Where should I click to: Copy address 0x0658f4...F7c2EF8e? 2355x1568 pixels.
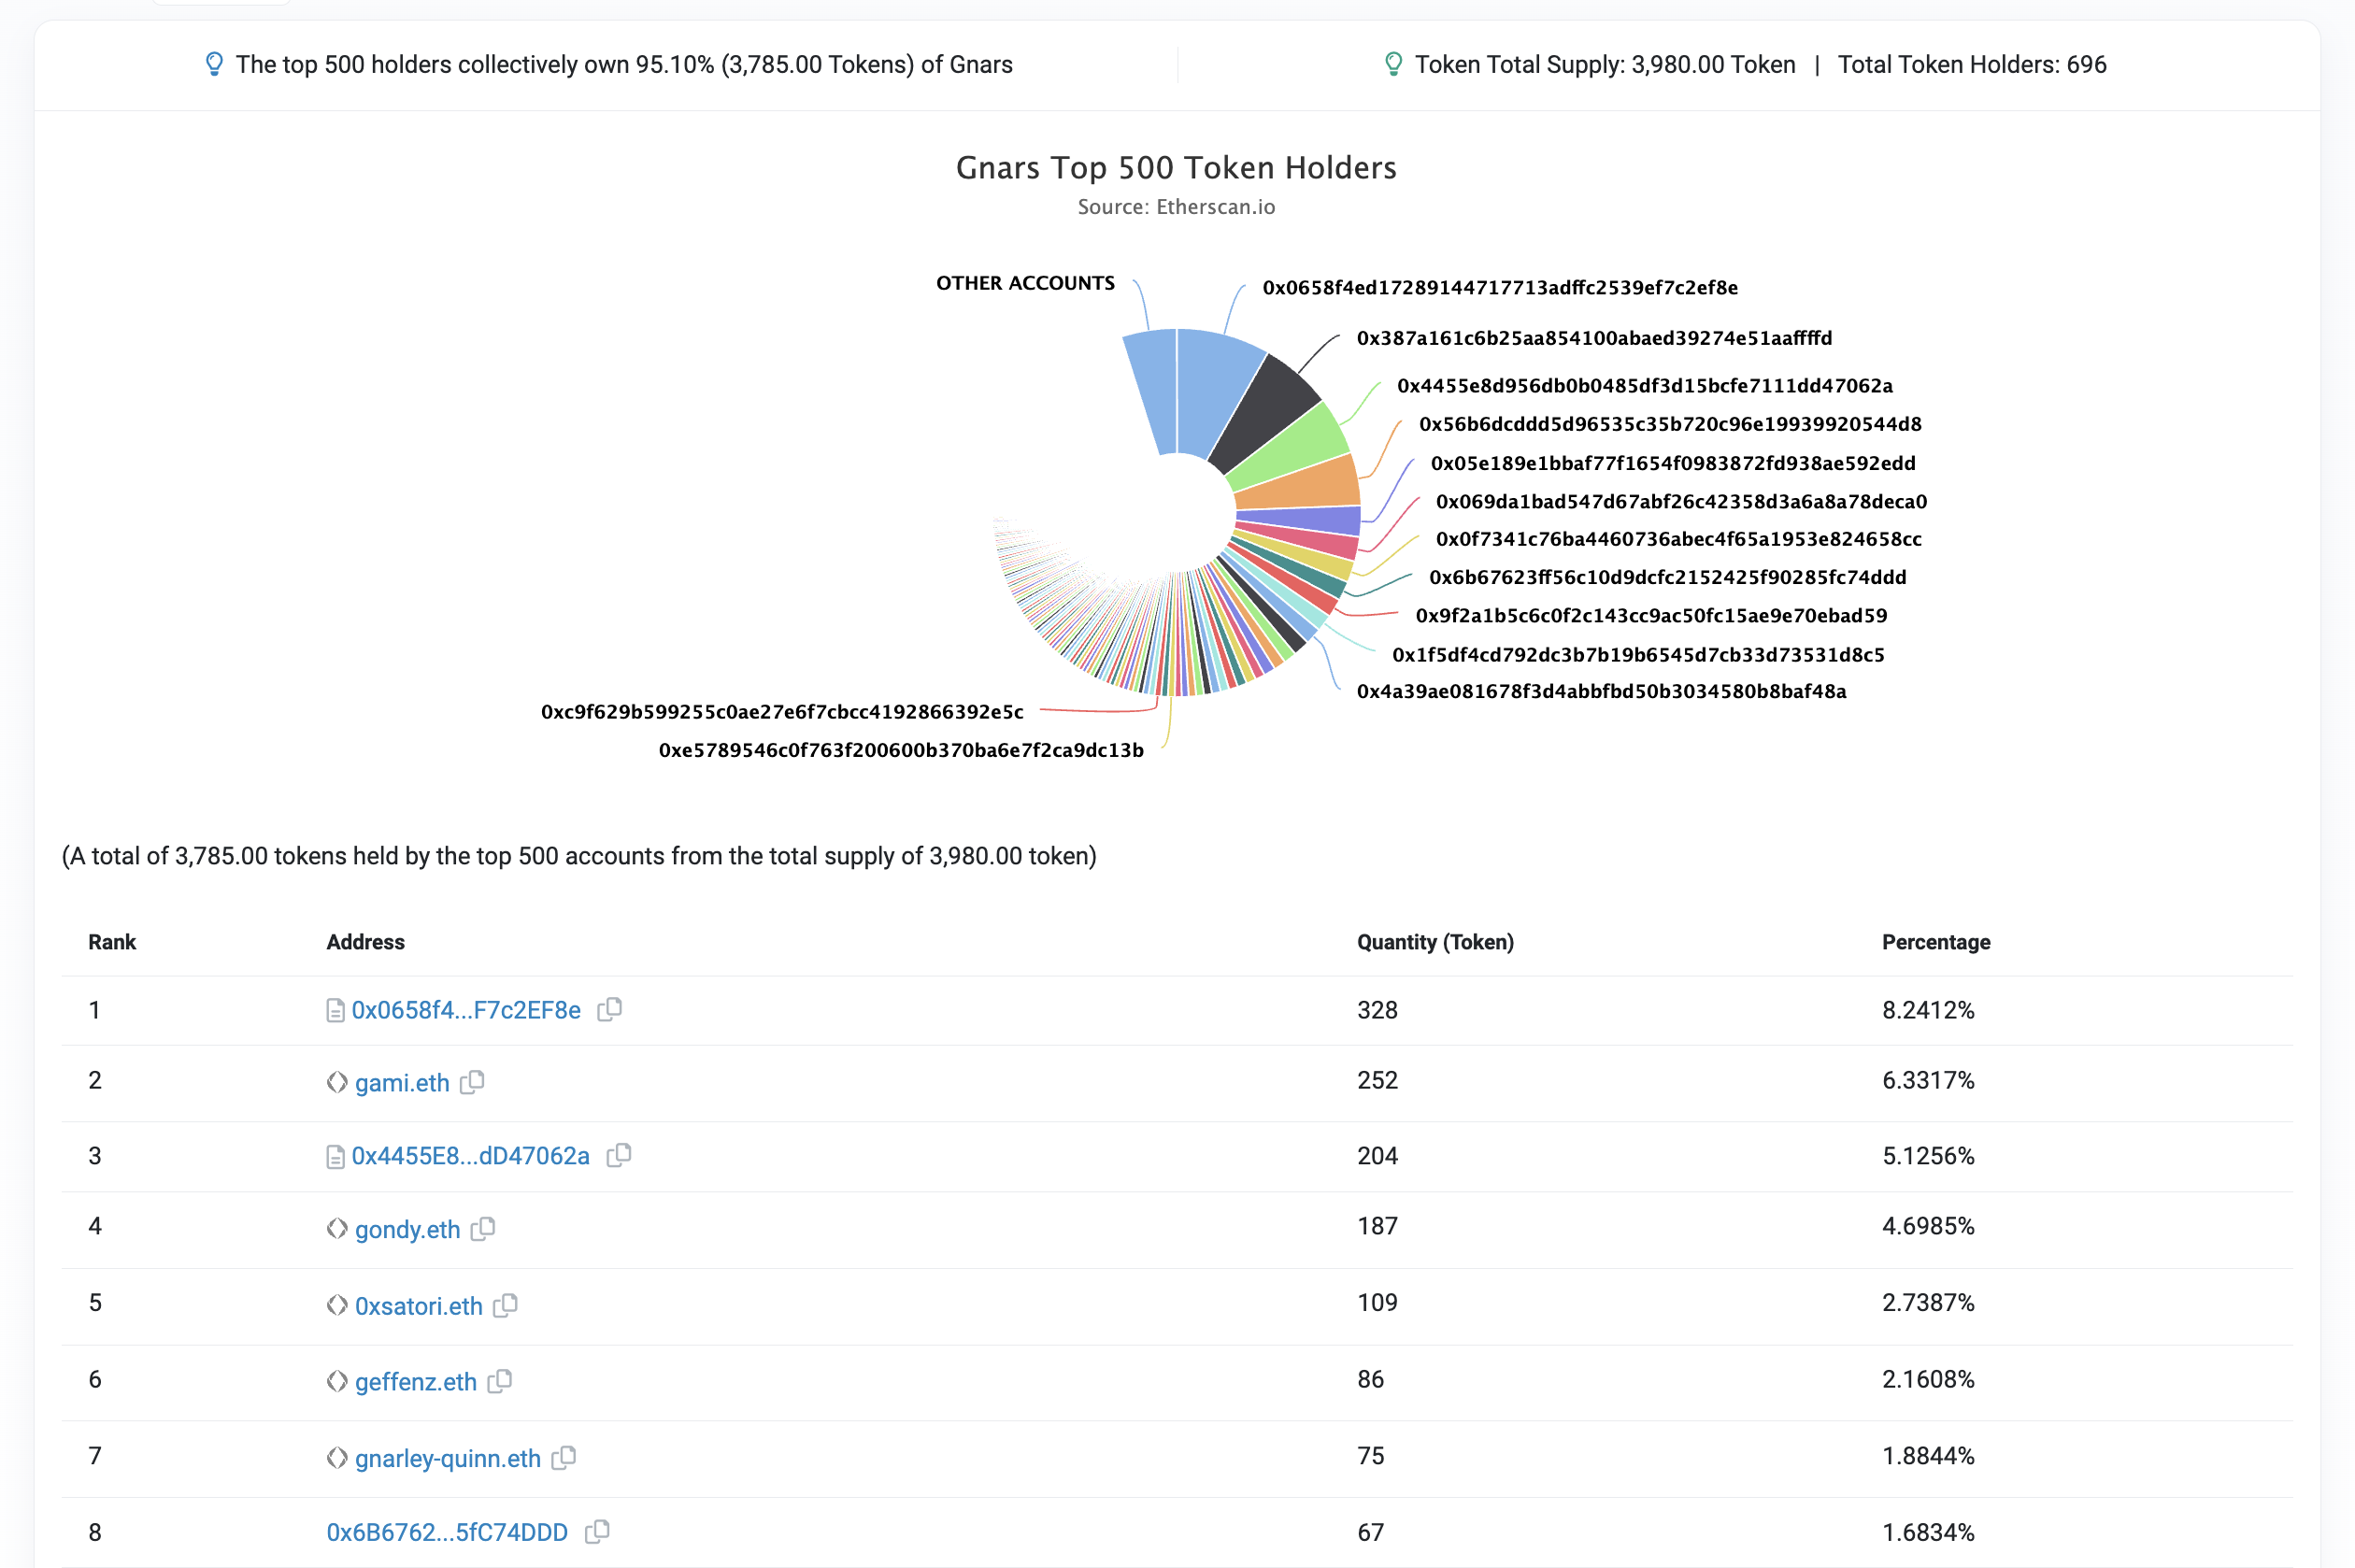tap(609, 1009)
